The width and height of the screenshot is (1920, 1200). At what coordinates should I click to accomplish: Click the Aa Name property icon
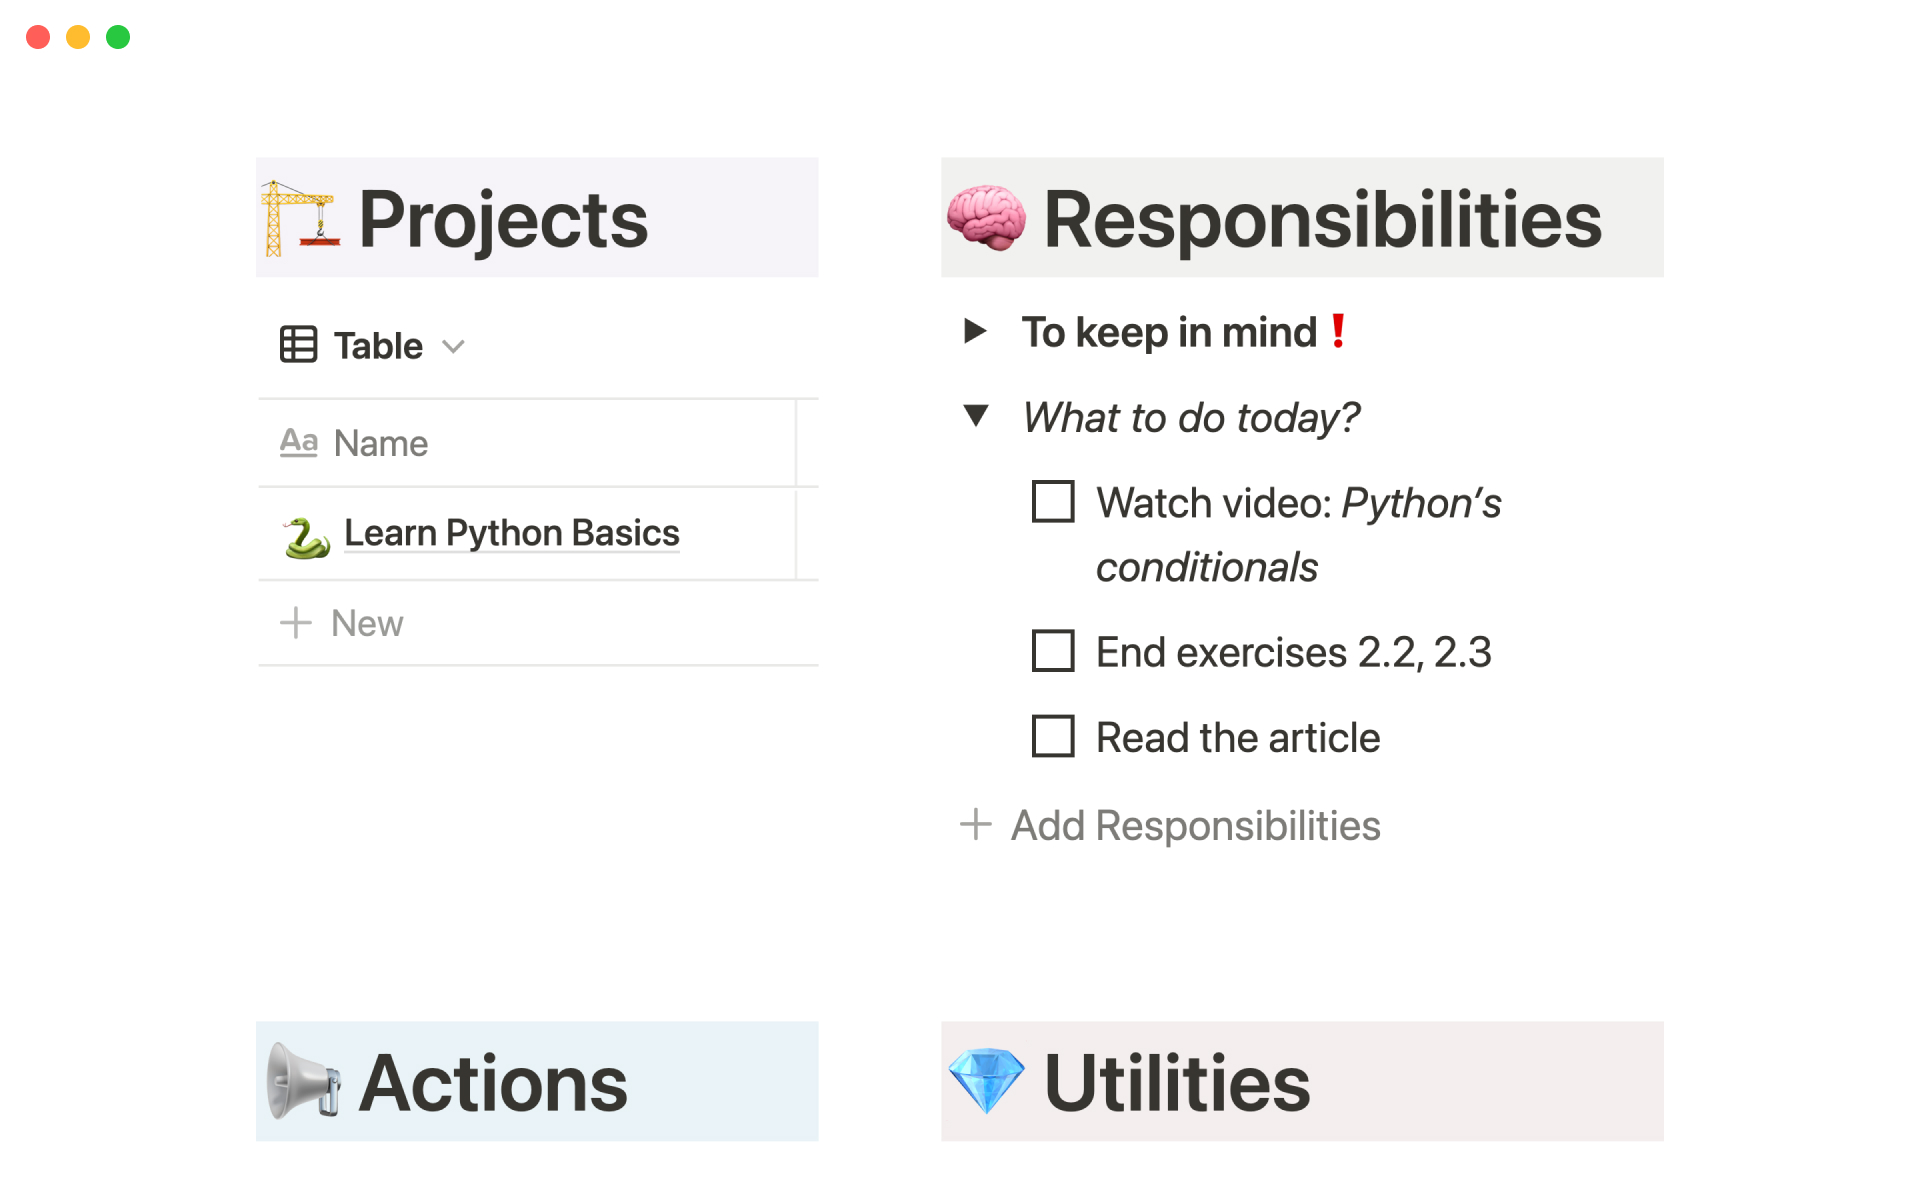pyautogui.click(x=298, y=442)
